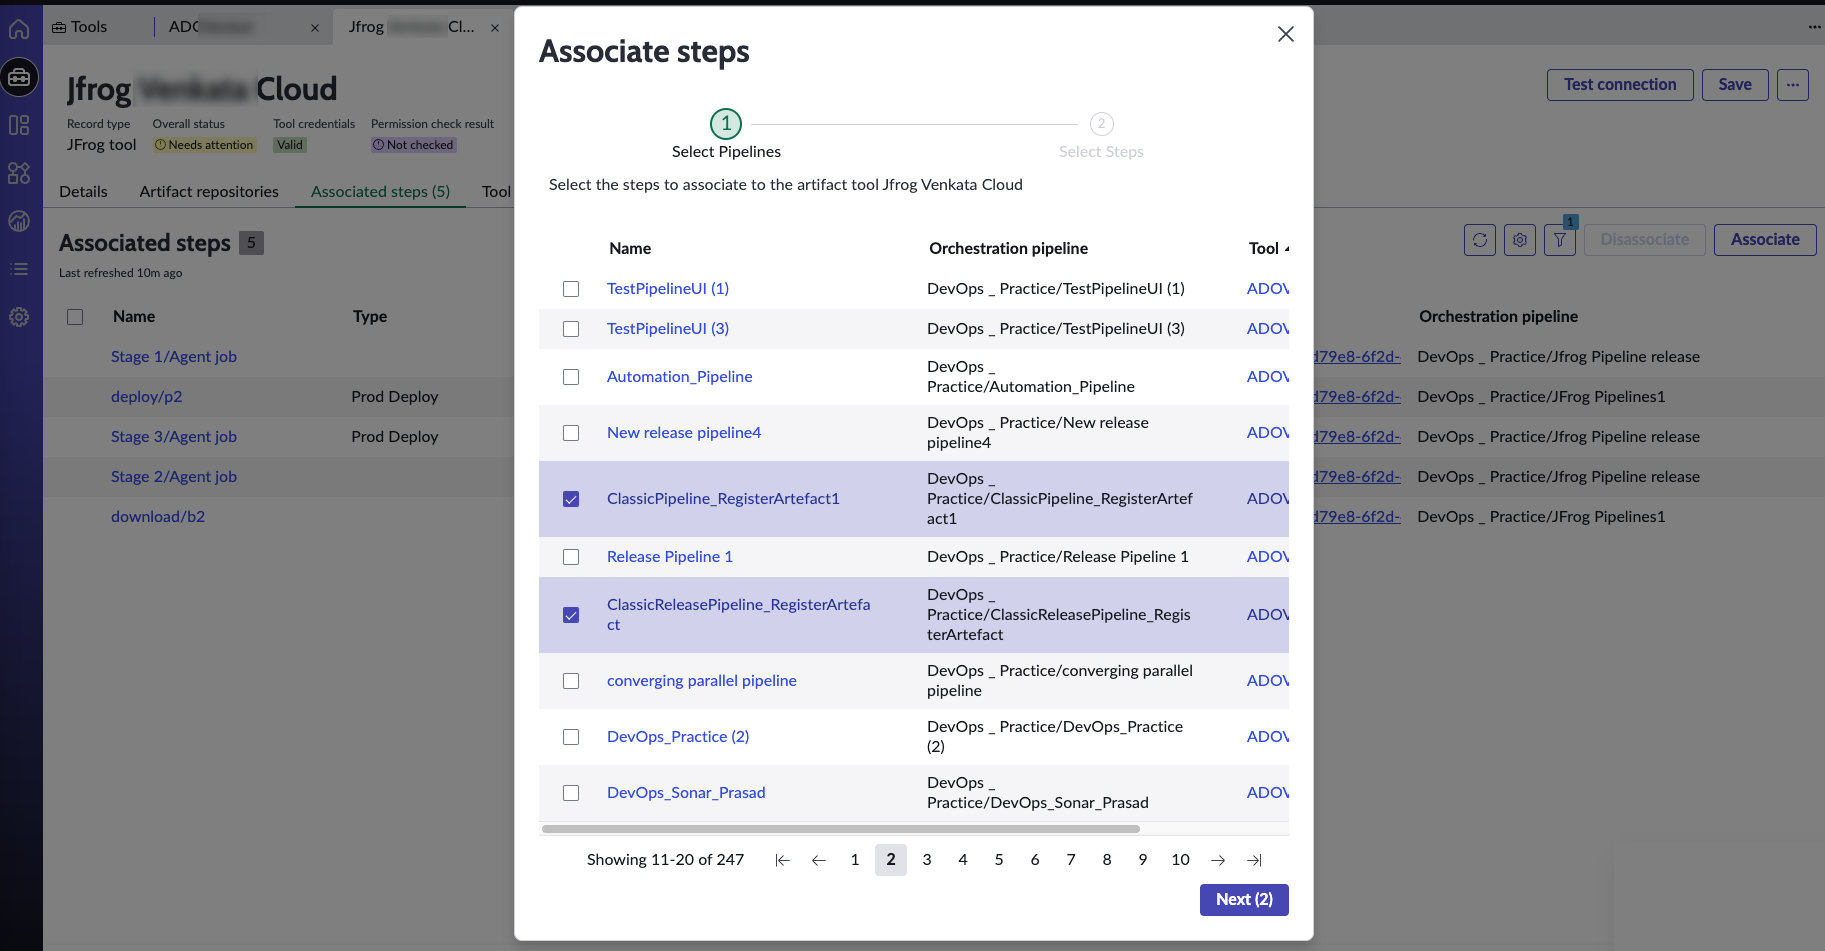Open the home icon in the sidebar
This screenshot has height=951, width=1825.
coord(19,28)
